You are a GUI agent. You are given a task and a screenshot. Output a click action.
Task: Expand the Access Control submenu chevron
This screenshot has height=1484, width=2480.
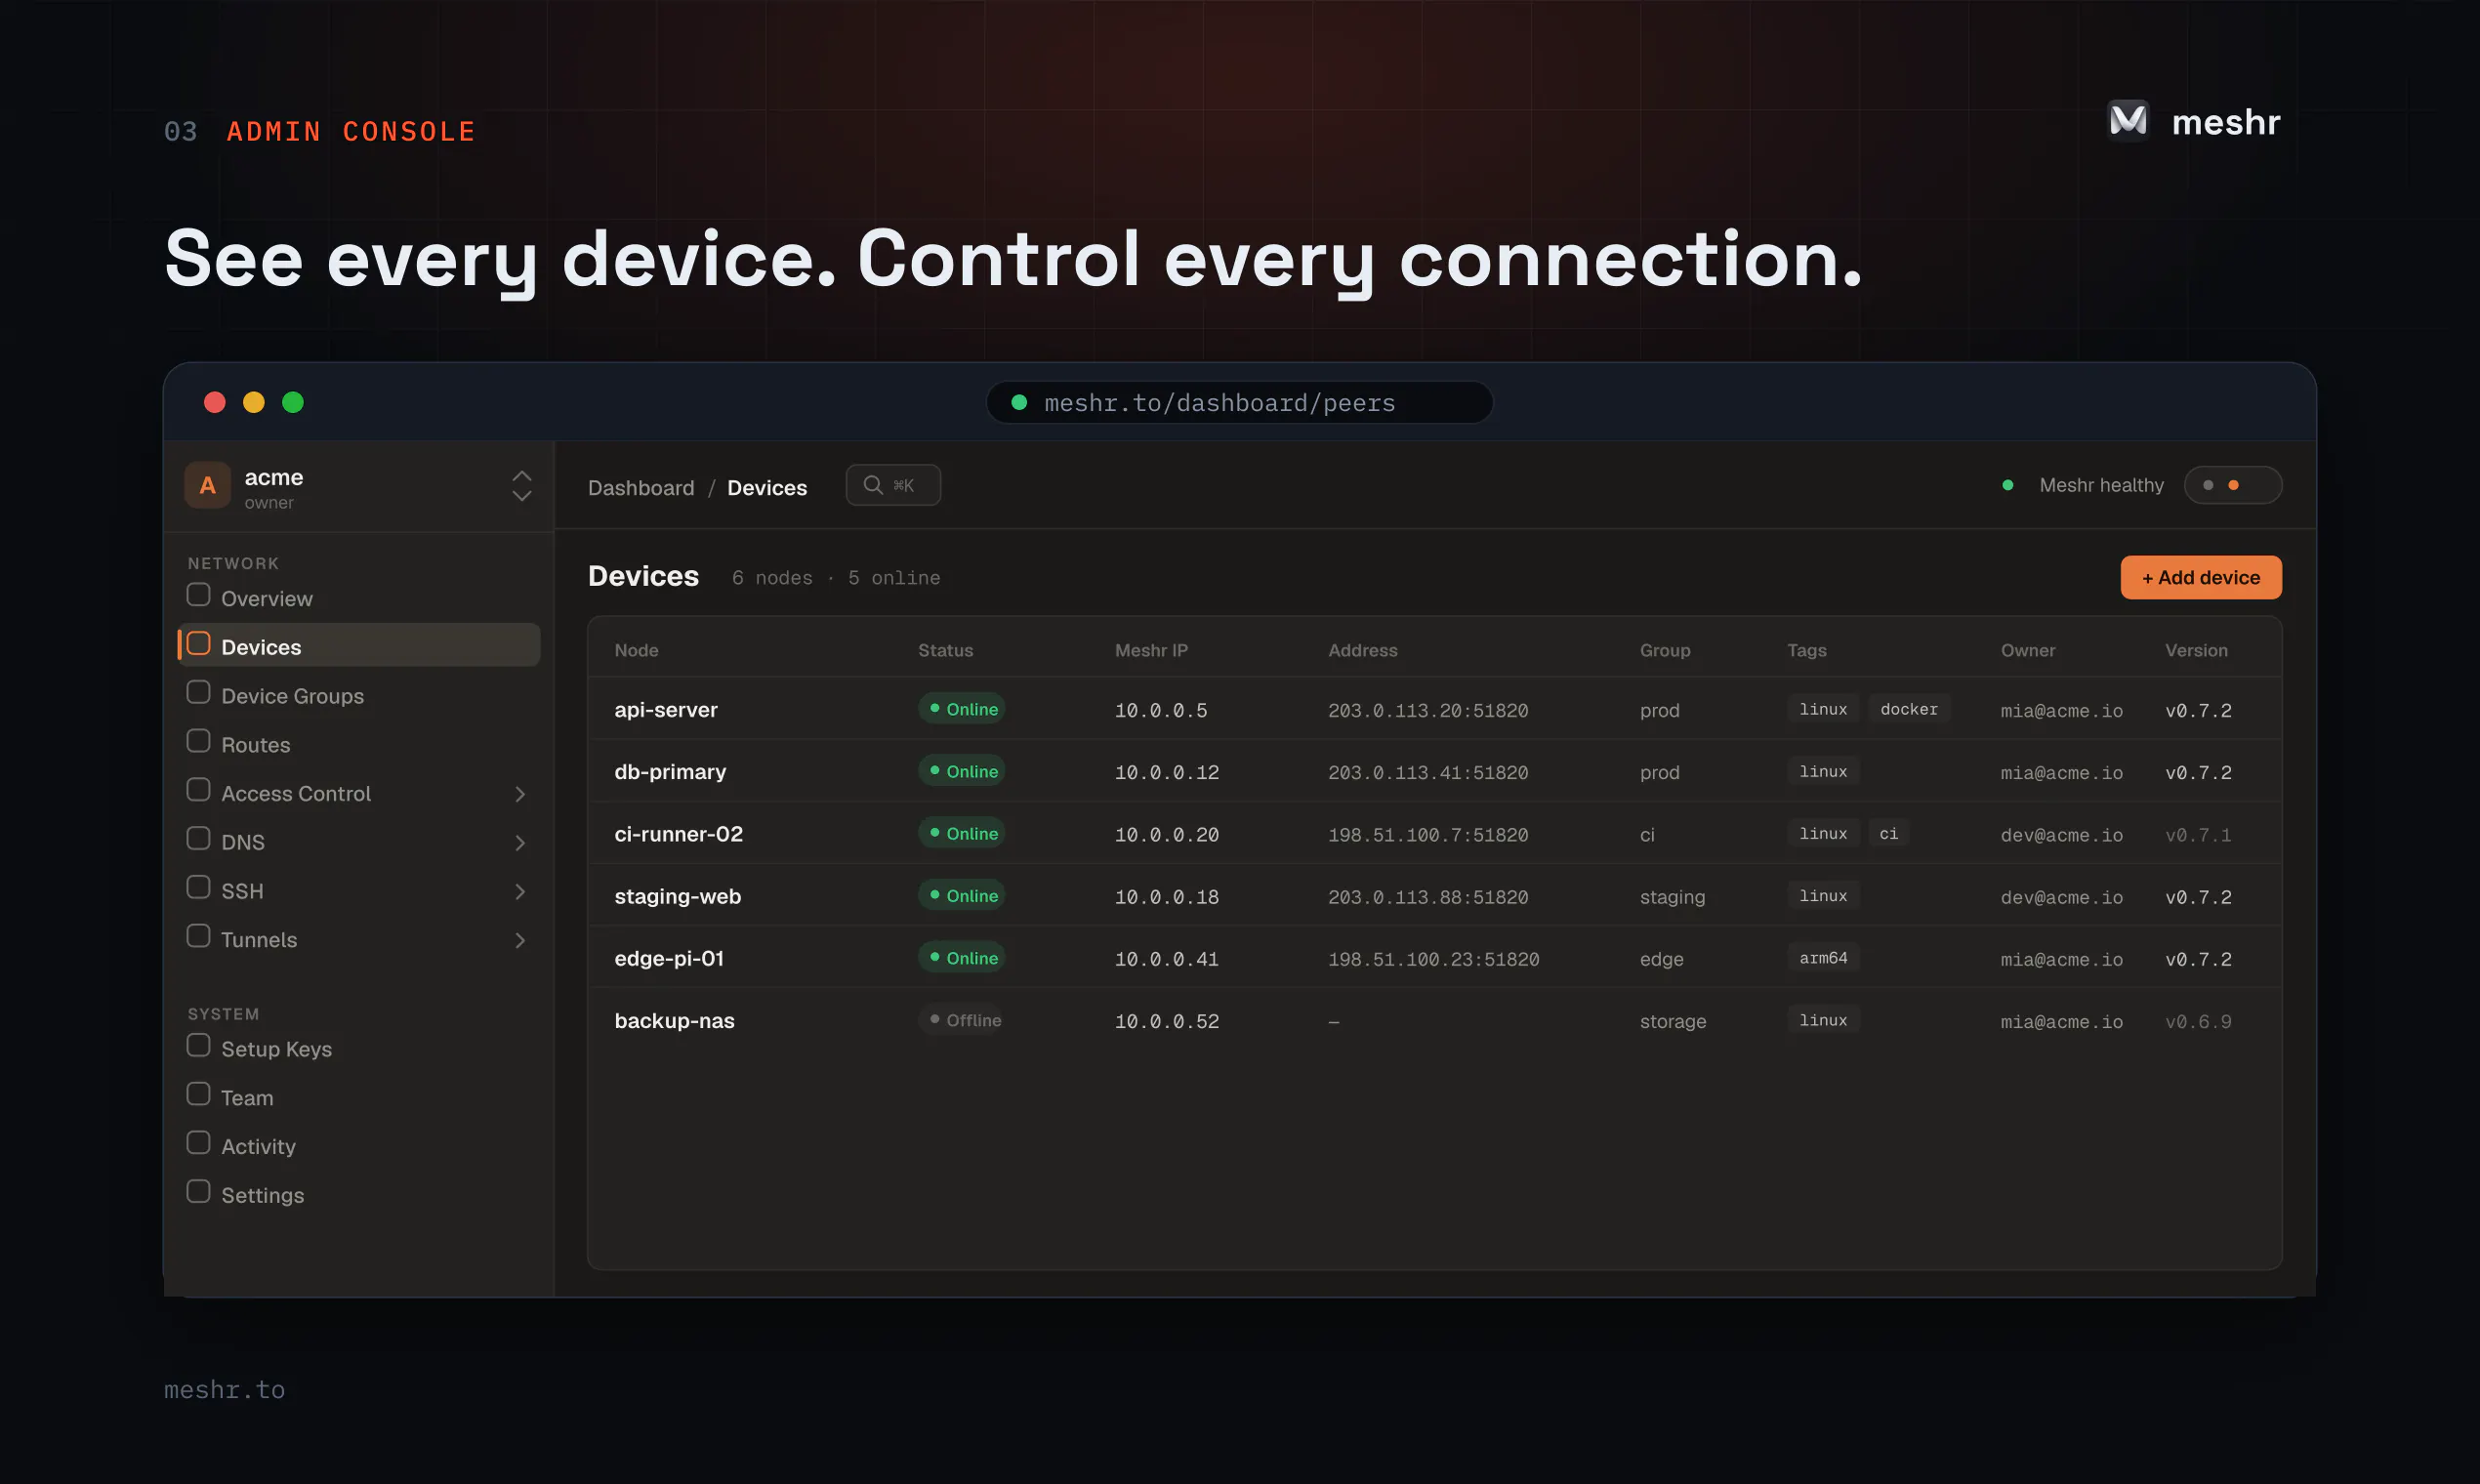520,795
